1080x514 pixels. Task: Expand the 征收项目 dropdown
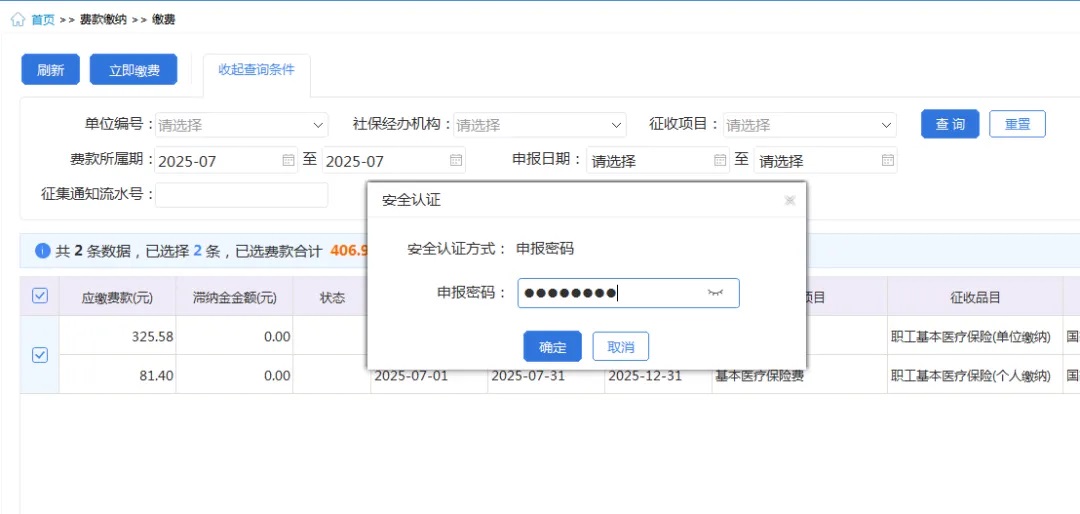(886, 125)
